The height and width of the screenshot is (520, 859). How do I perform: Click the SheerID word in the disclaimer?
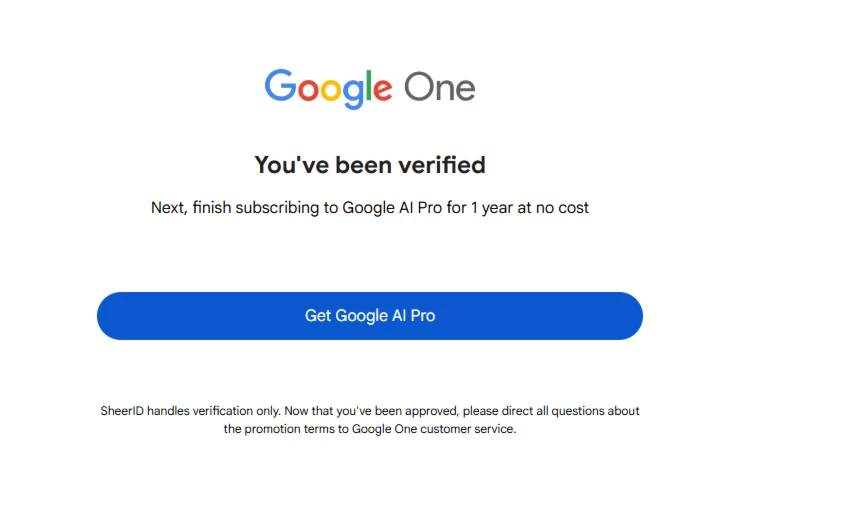pos(122,411)
